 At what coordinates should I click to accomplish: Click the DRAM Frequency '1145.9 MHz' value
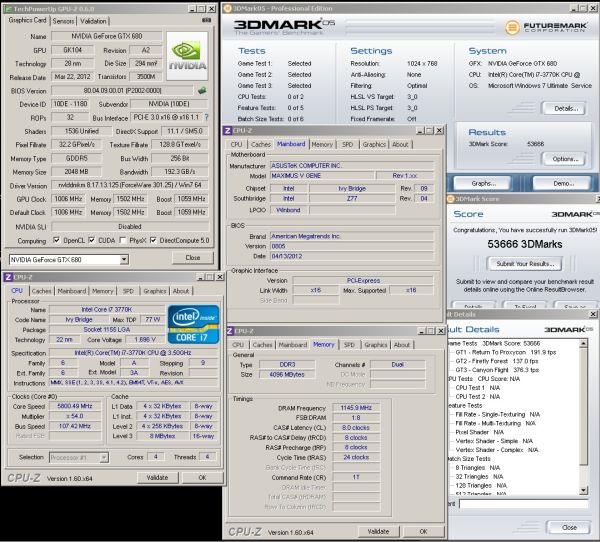tap(356, 408)
